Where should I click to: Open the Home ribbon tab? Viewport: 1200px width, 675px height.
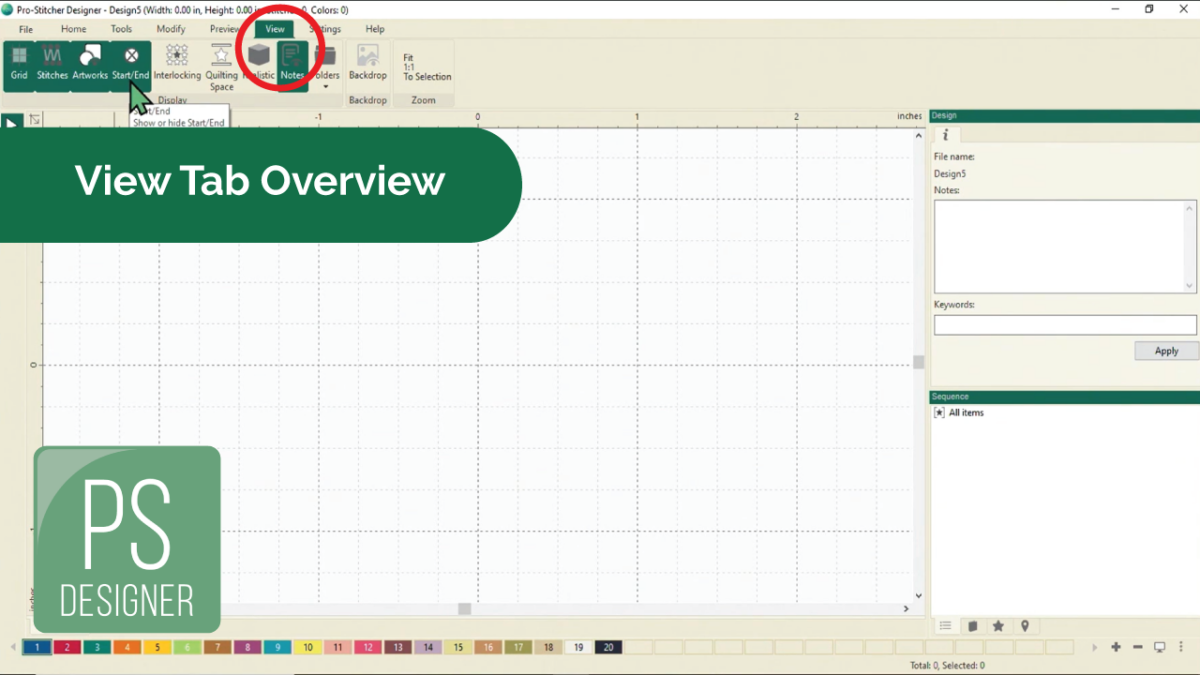(x=73, y=29)
